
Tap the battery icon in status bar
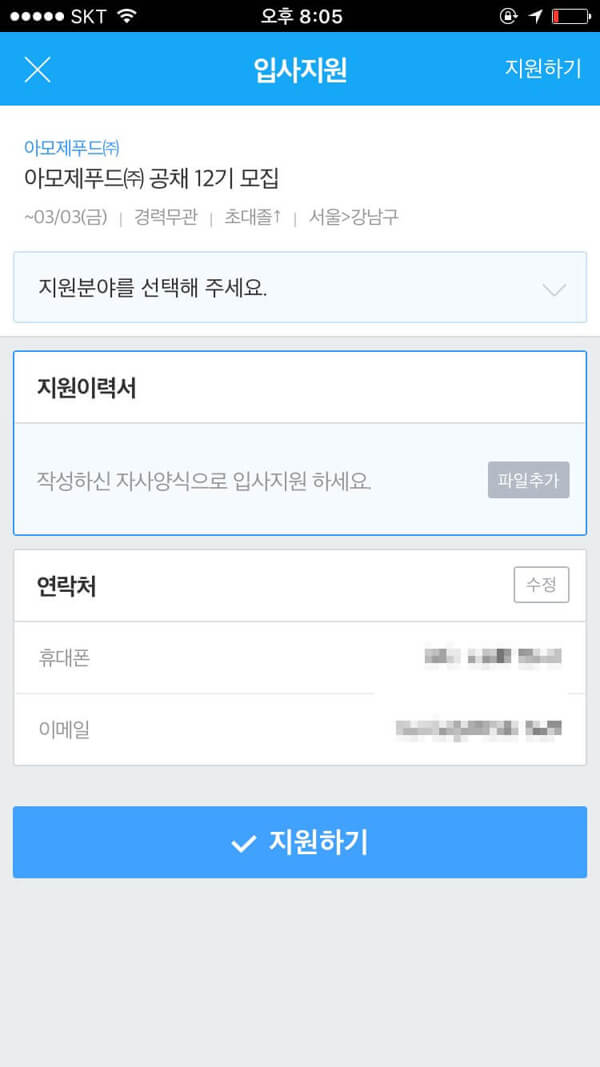point(570,16)
